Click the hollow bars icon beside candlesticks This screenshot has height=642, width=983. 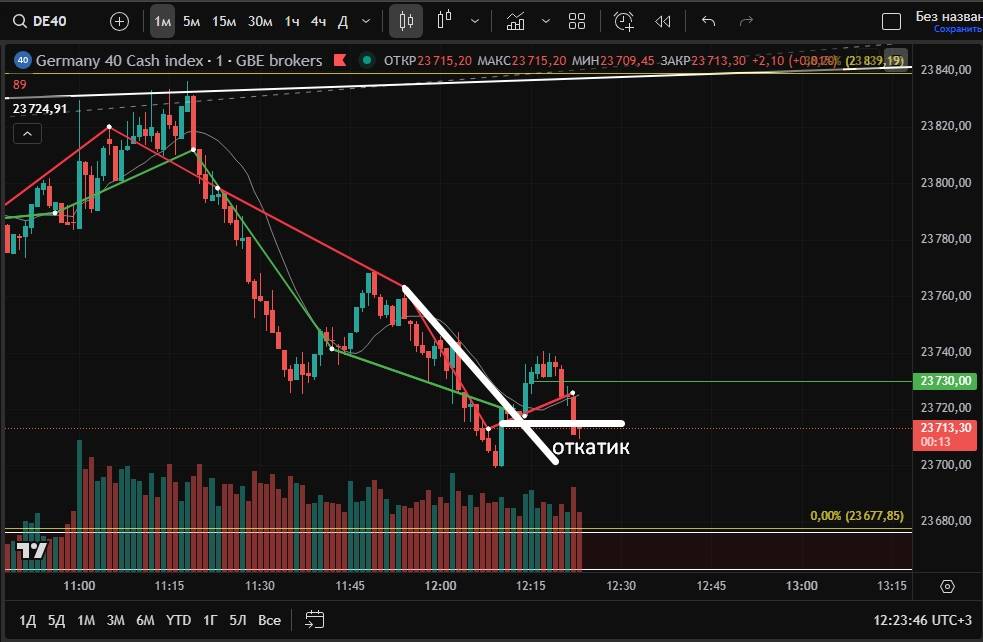pyautogui.click(x=445, y=21)
